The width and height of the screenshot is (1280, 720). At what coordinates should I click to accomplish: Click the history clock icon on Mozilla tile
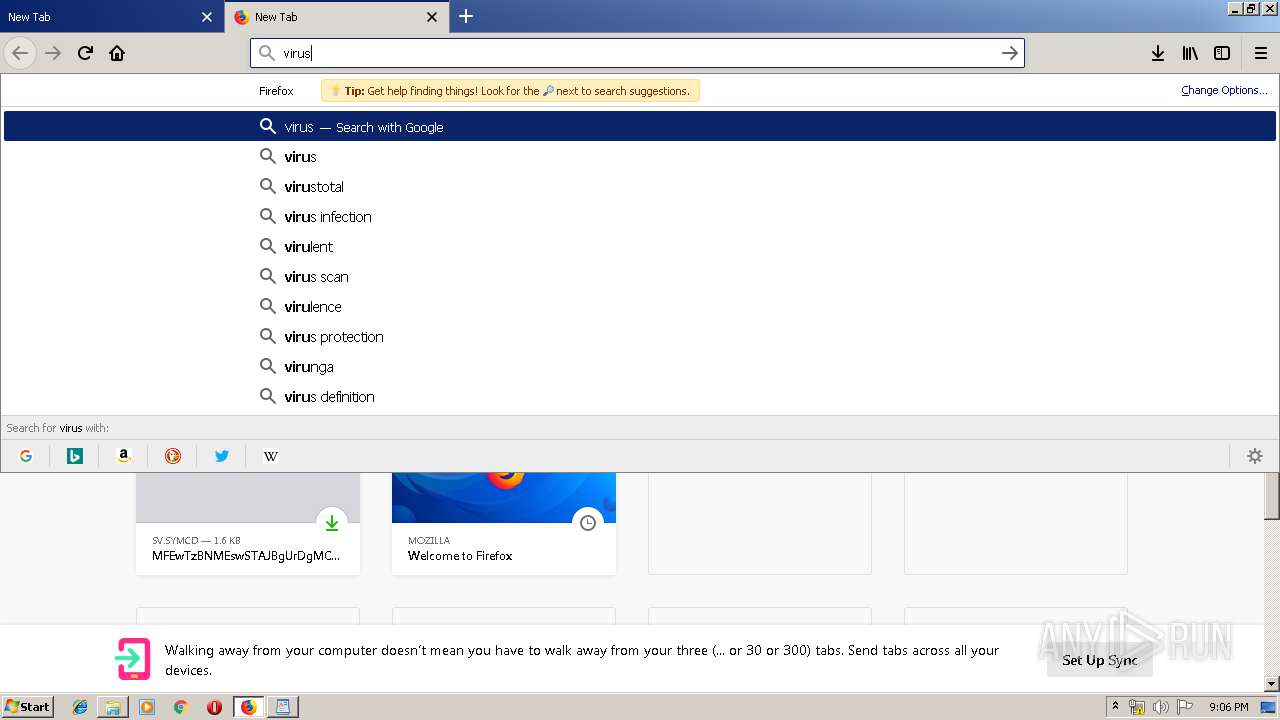[x=588, y=523]
